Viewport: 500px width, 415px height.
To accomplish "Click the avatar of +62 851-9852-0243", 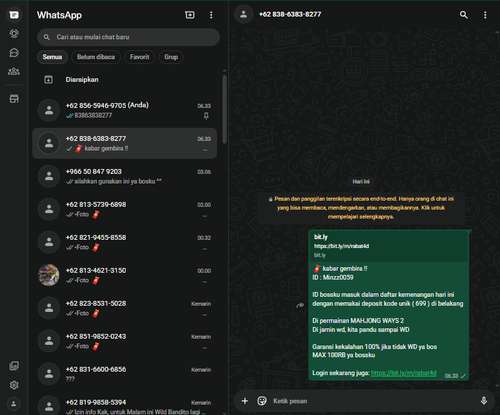I will coord(49,341).
